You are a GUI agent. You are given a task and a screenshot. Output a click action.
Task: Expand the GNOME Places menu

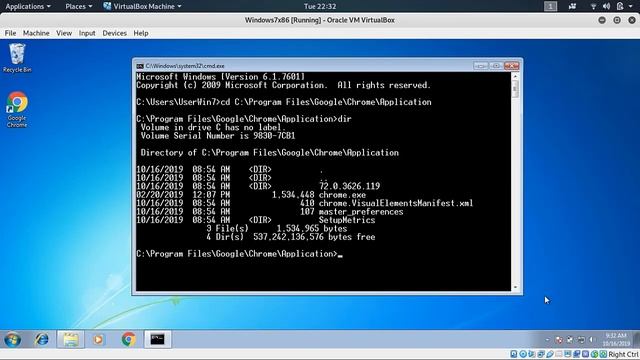pos(79,6)
